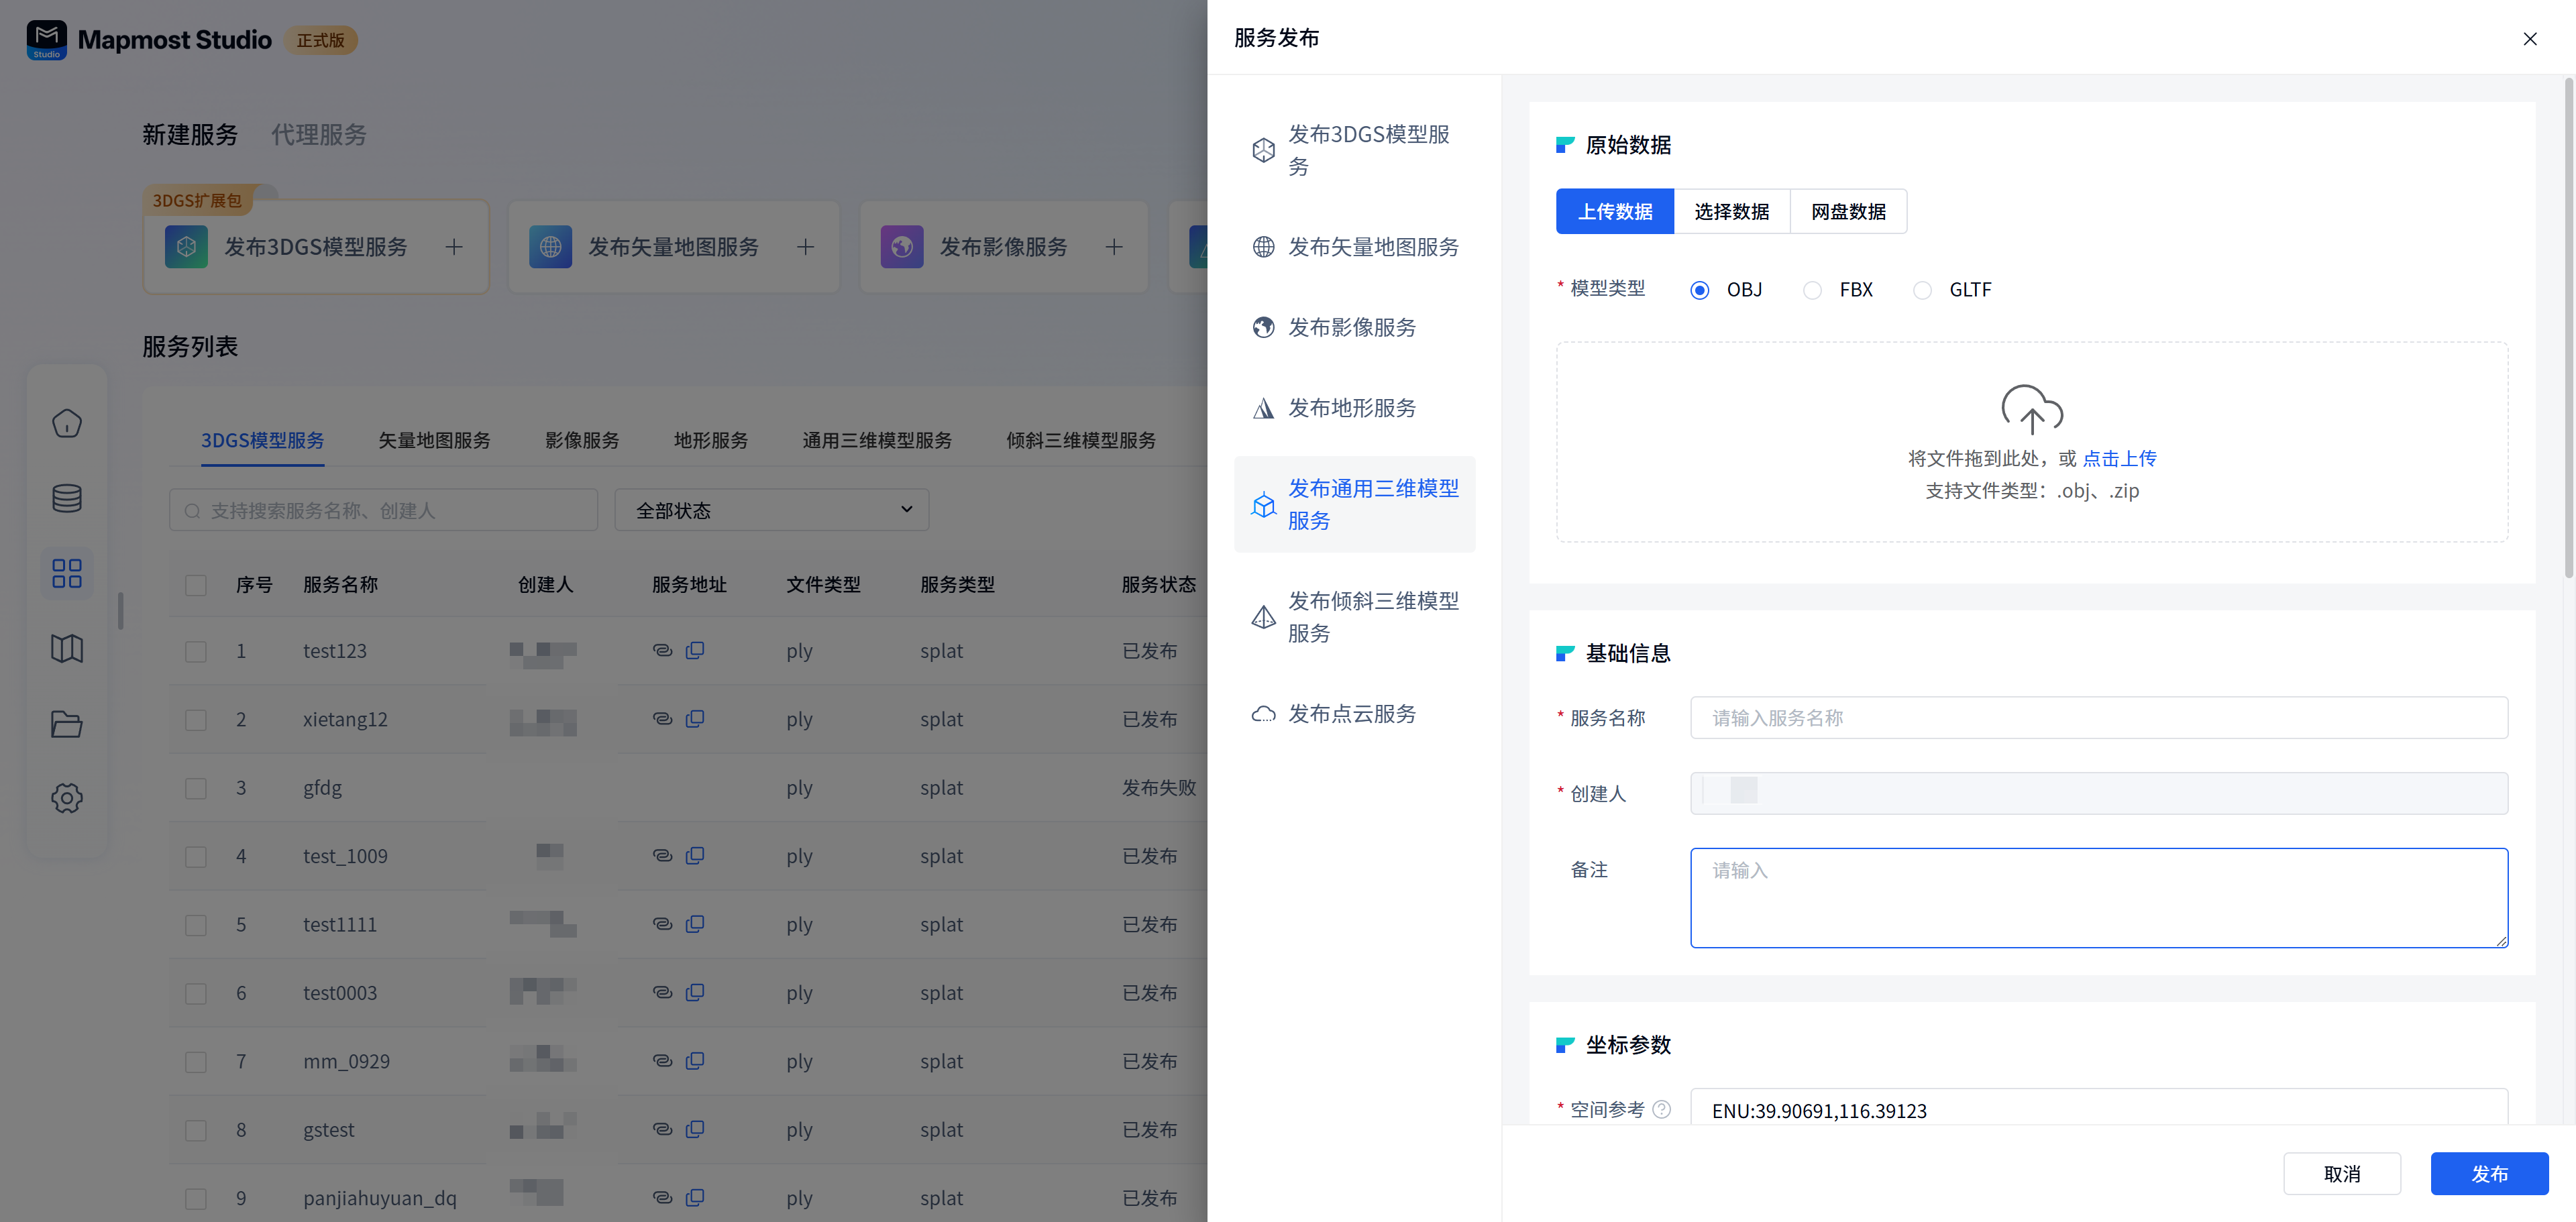Click the help icon beside 空间参考
The height and width of the screenshot is (1222, 2576).
click(x=1661, y=1109)
